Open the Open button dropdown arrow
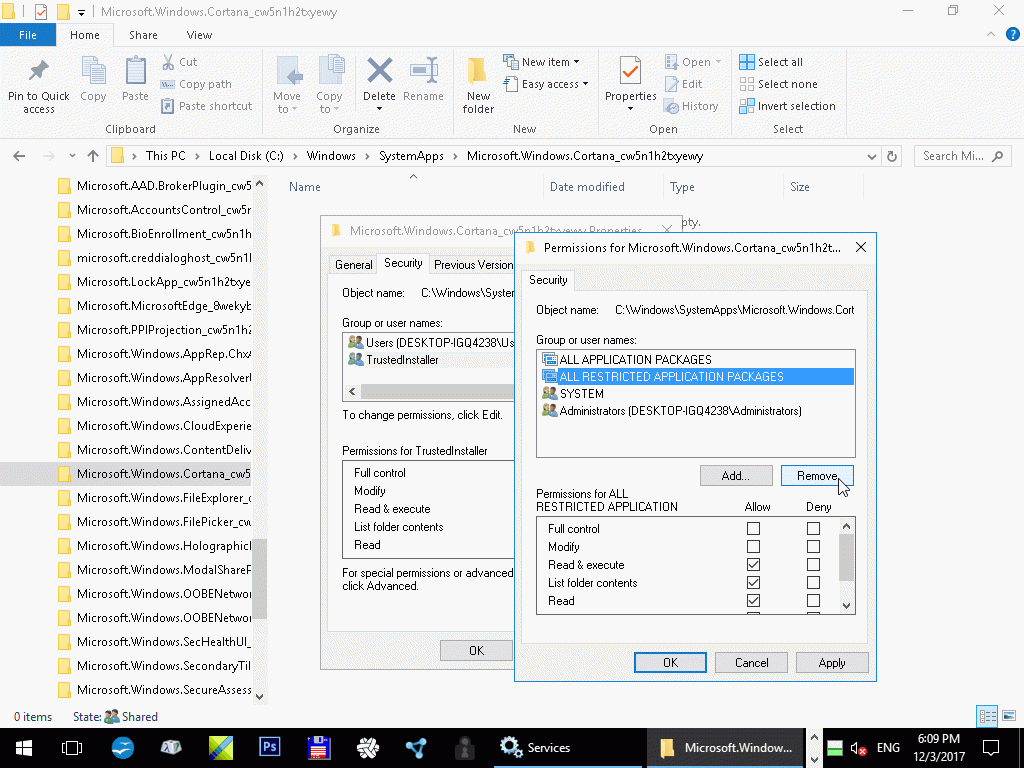Viewport: 1024px width, 768px height. click(x=718, y=62)
